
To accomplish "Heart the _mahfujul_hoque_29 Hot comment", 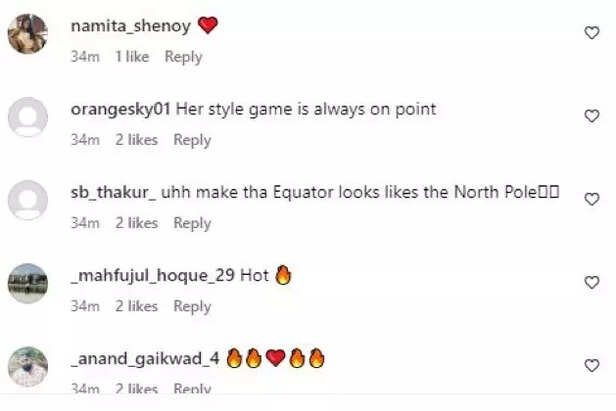I will tap(592, 283).
